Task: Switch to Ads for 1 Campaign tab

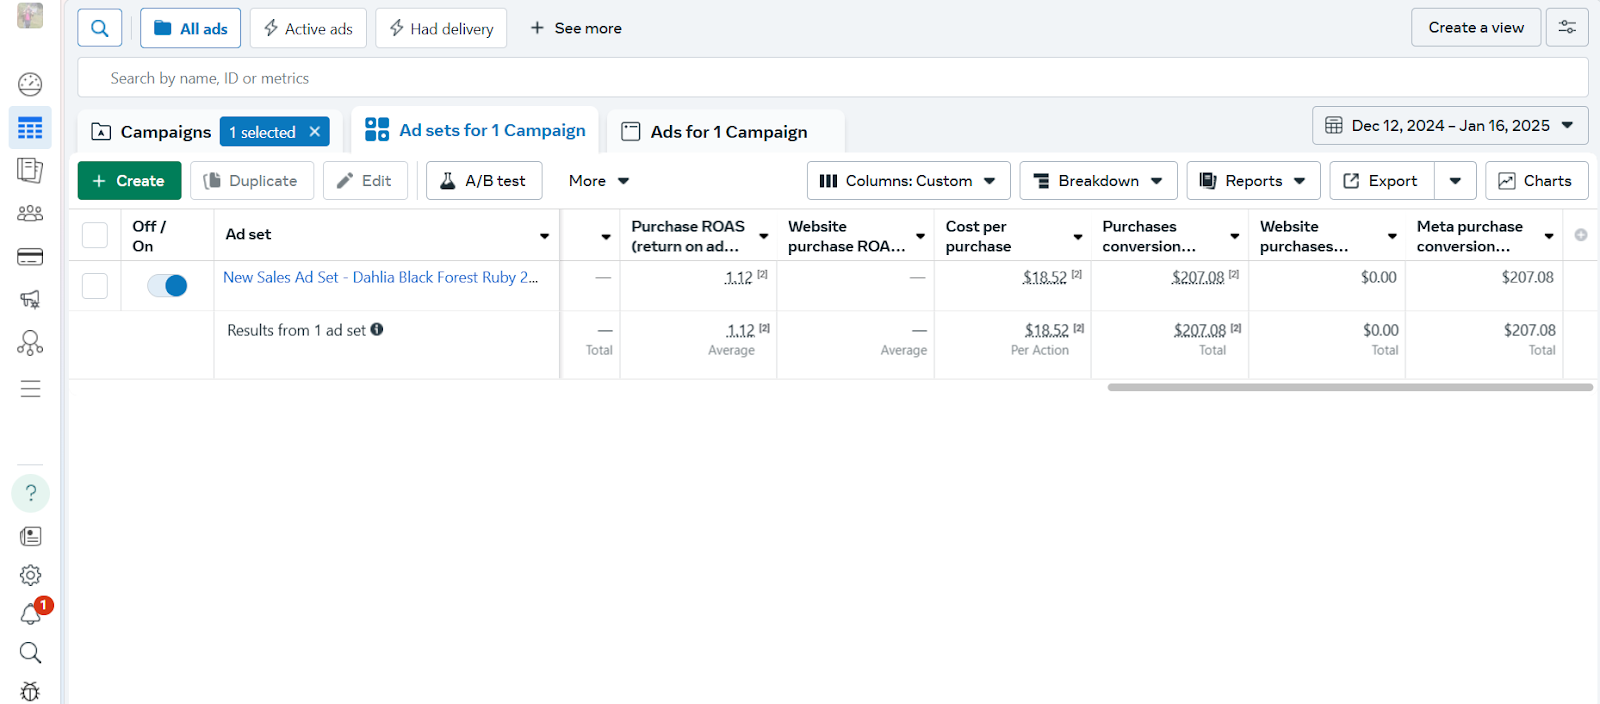Action: (726, 132)
